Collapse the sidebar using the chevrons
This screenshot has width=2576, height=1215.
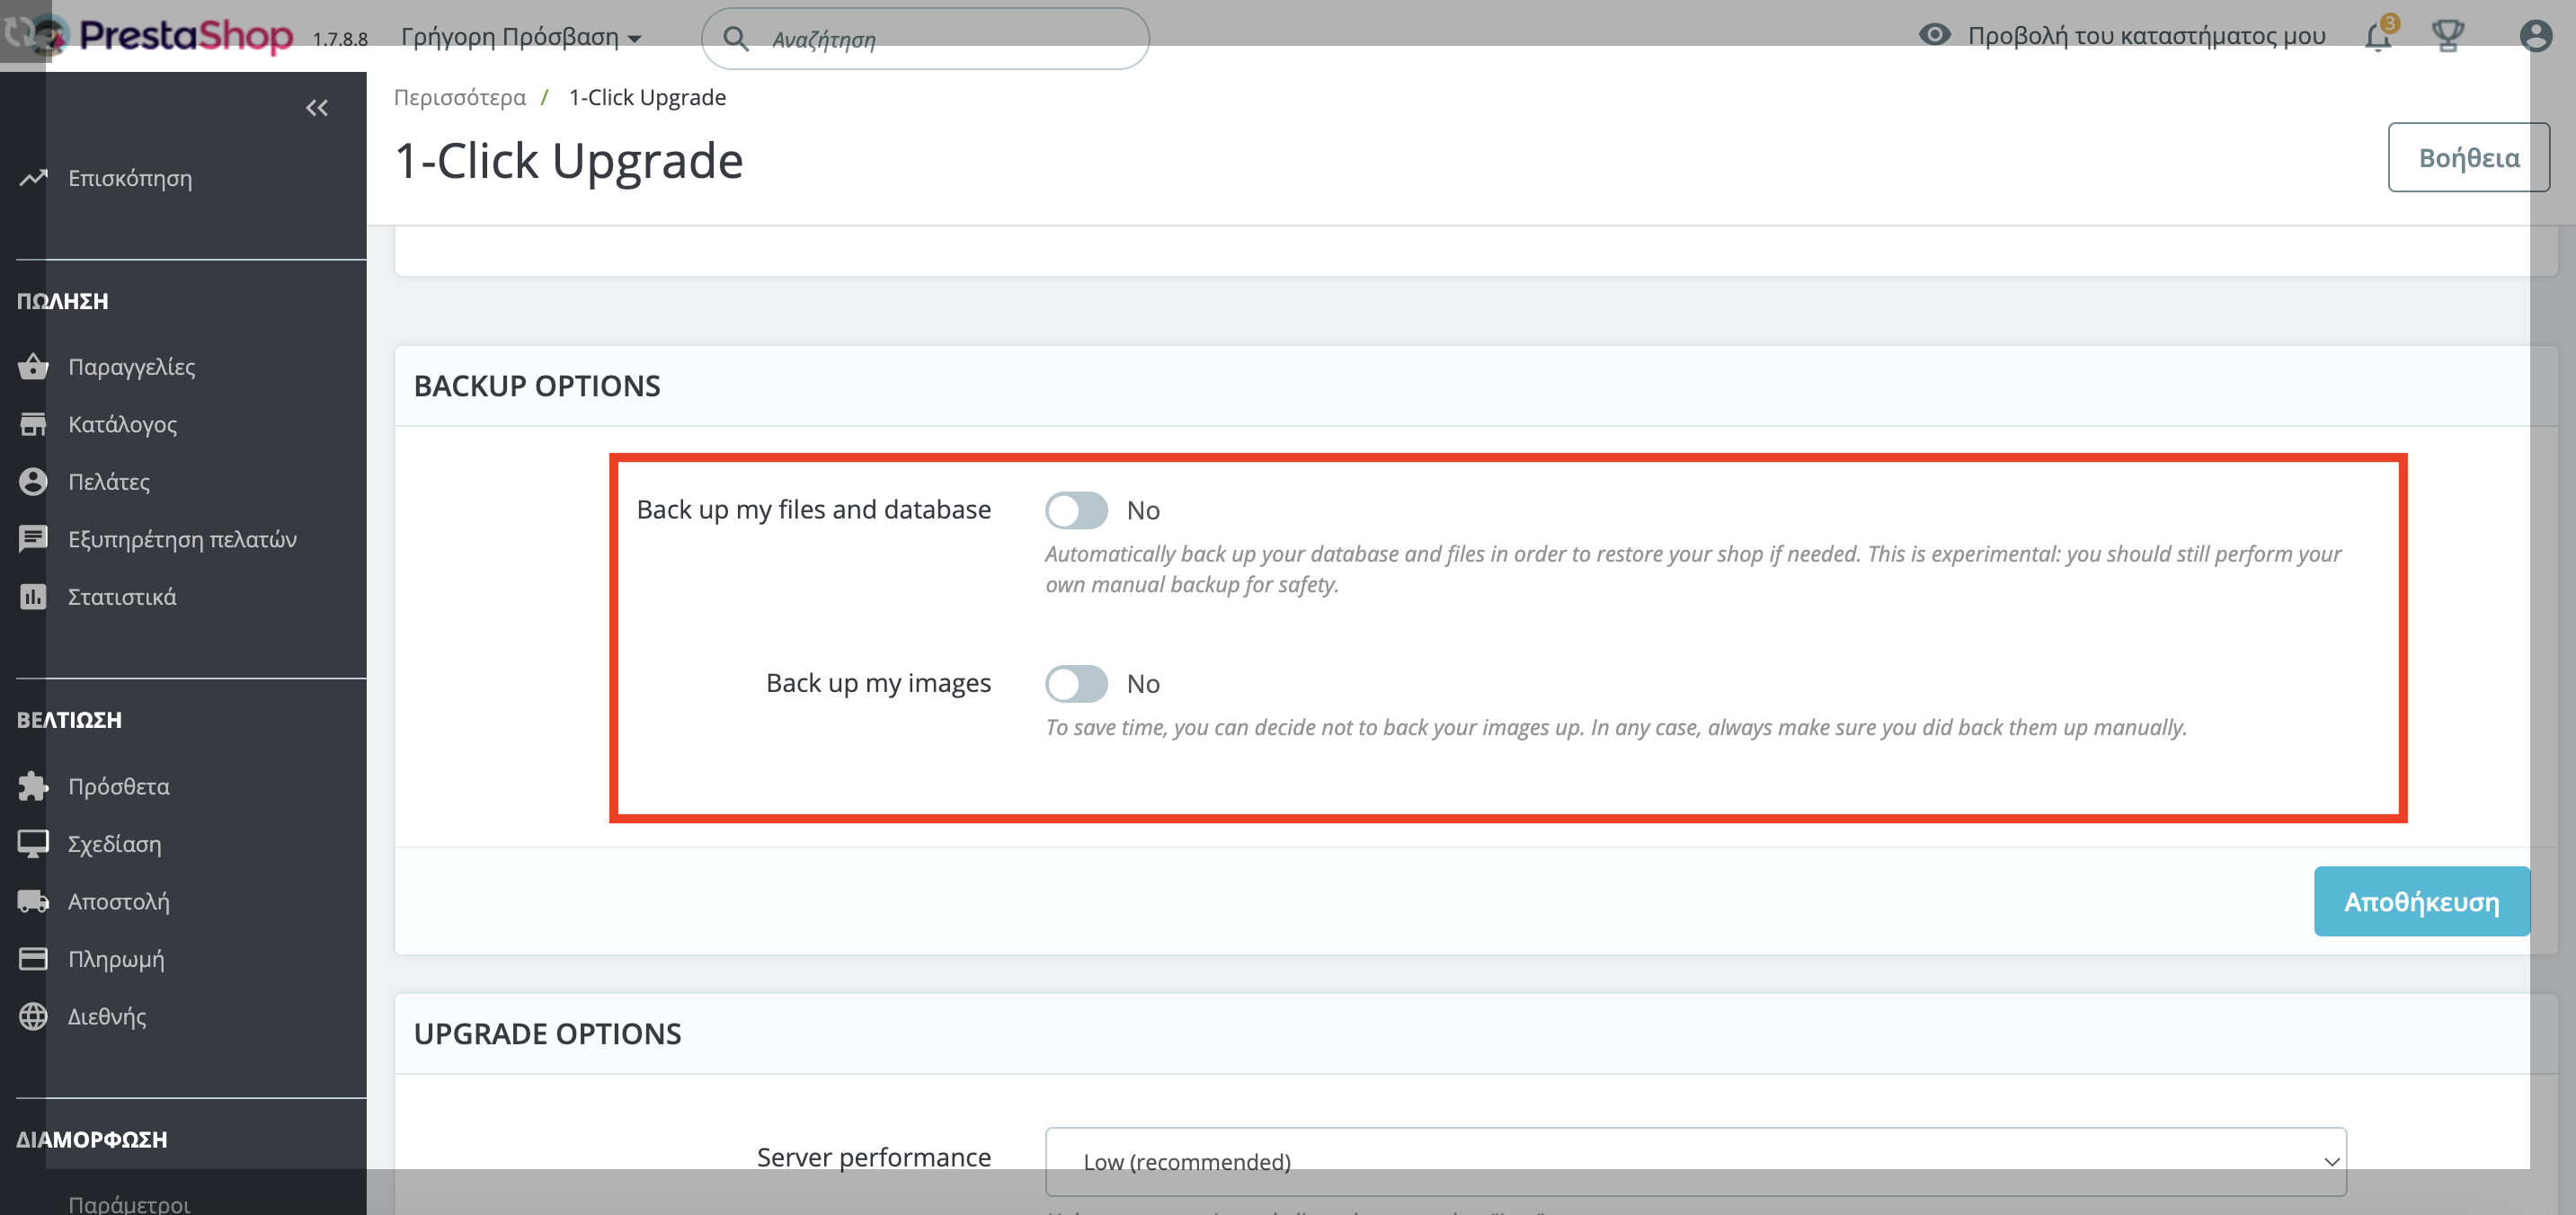(317, 107)
